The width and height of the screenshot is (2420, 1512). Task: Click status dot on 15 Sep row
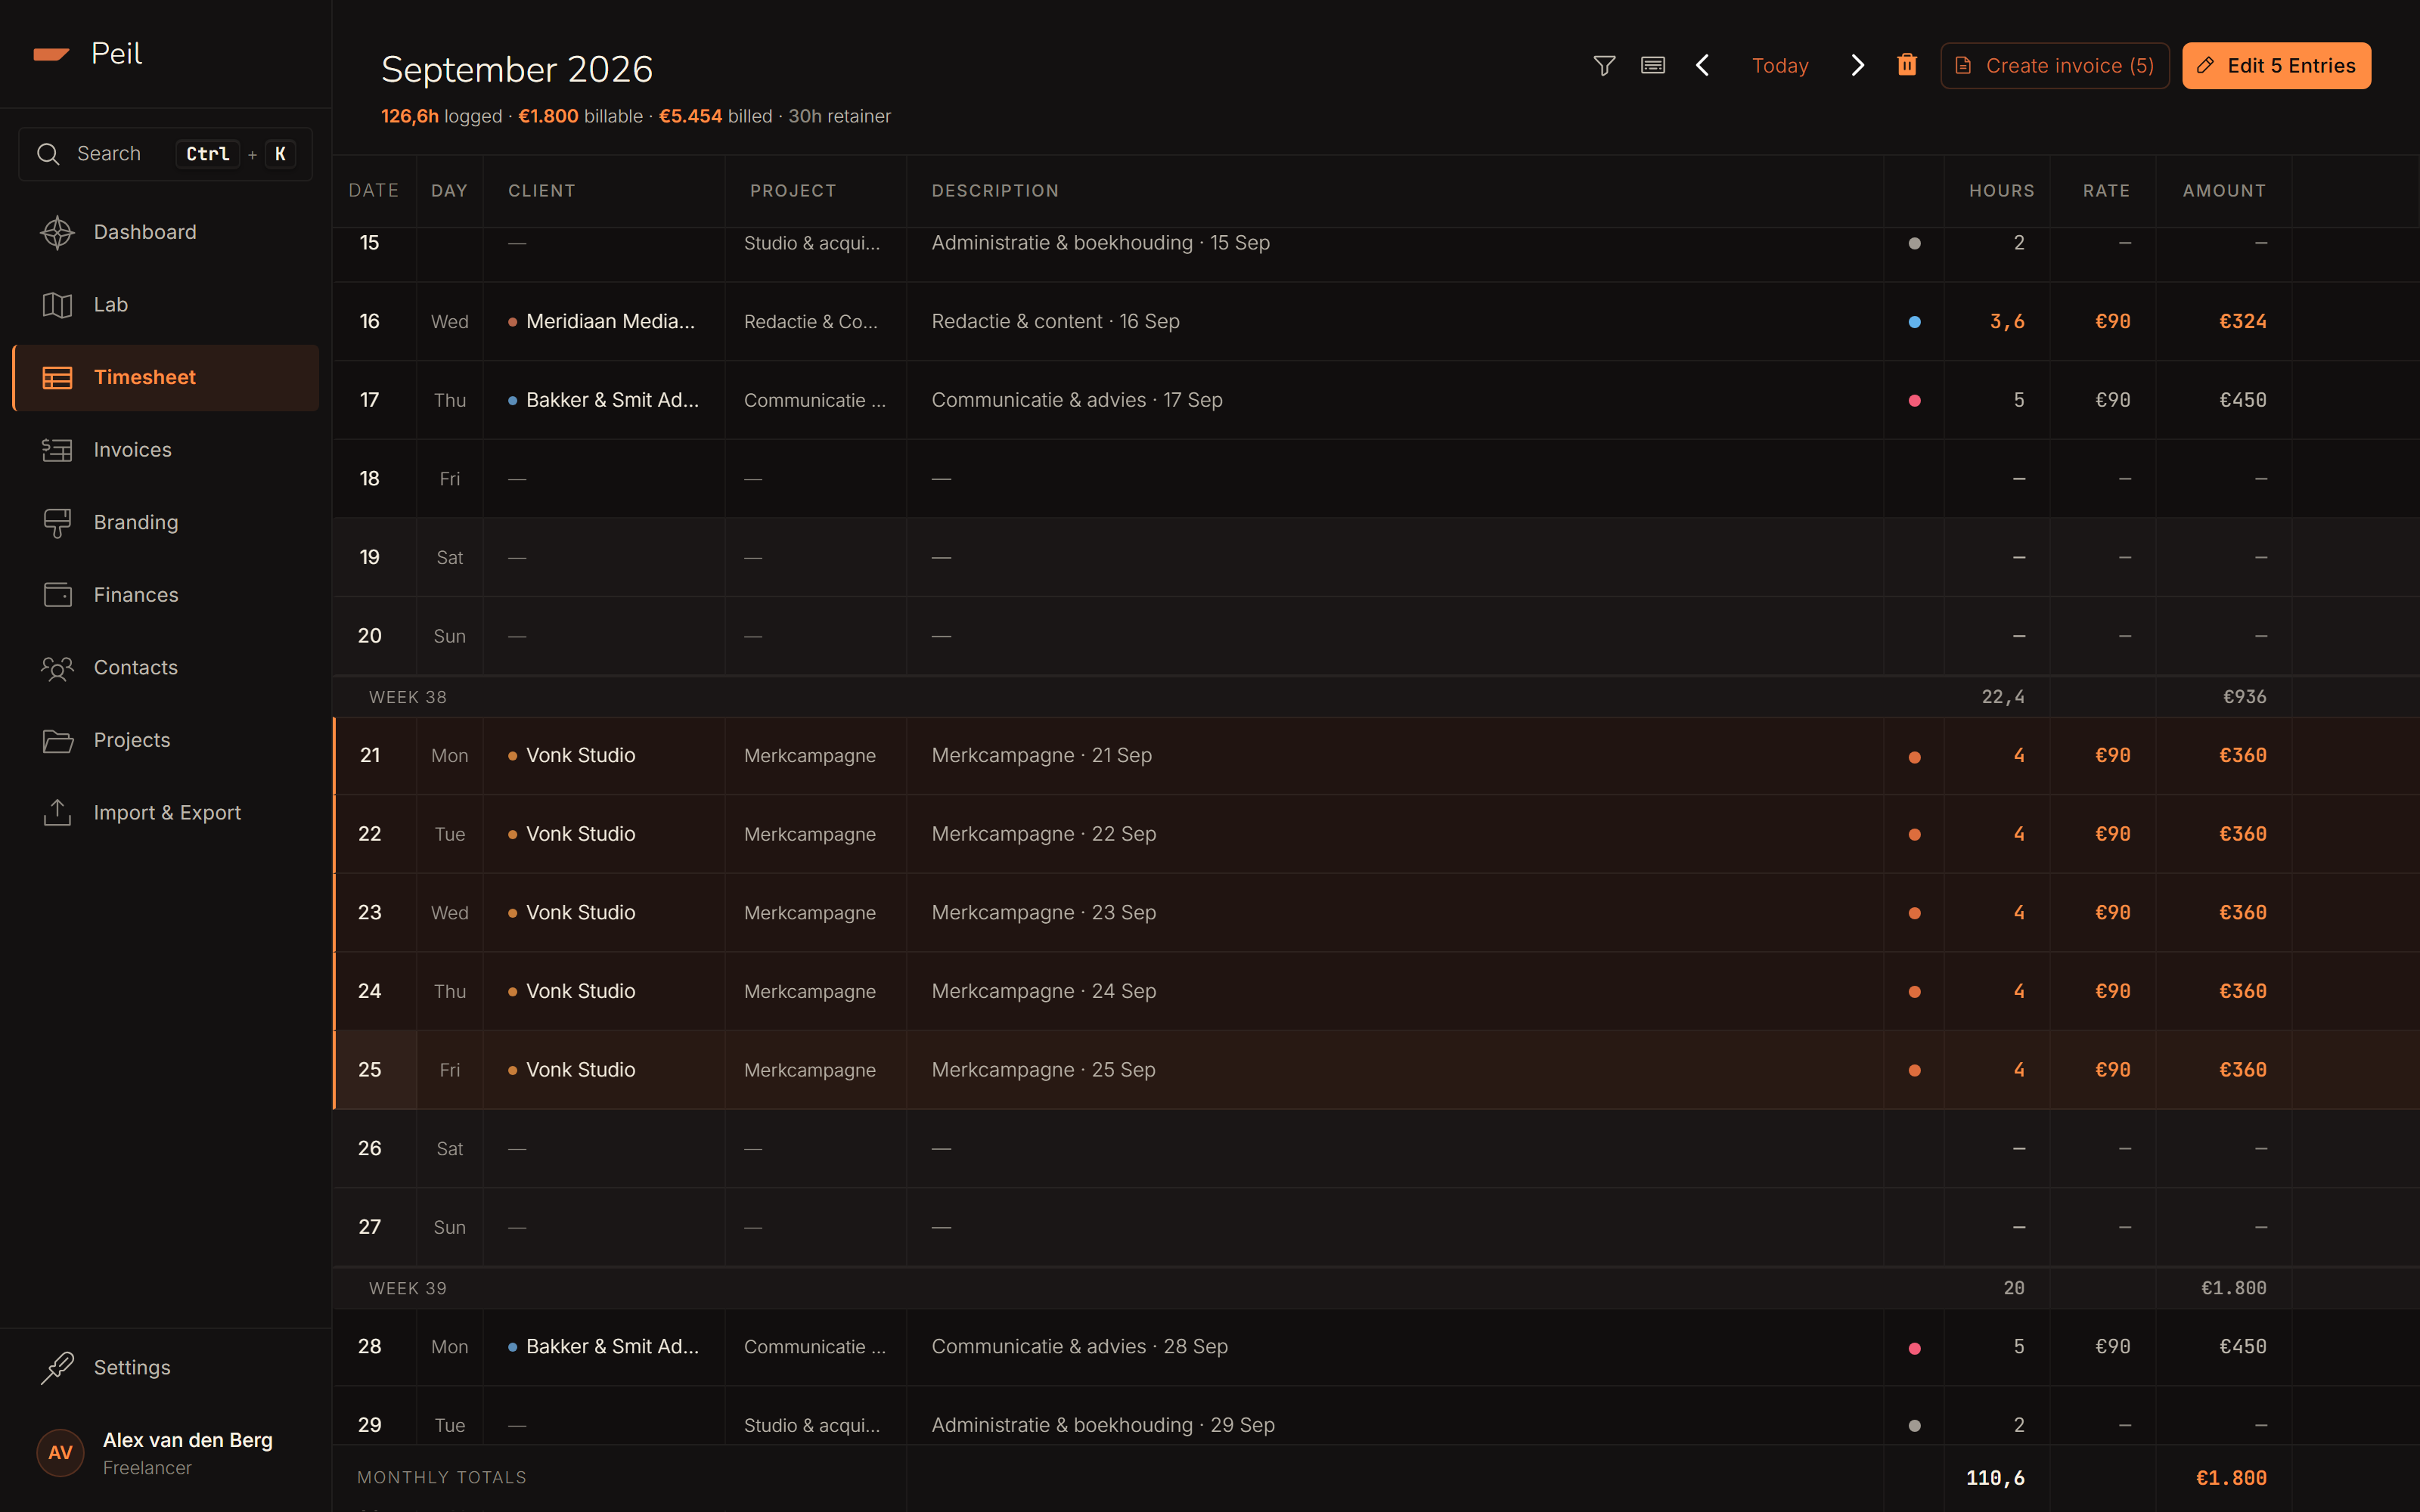[1914, 243]
